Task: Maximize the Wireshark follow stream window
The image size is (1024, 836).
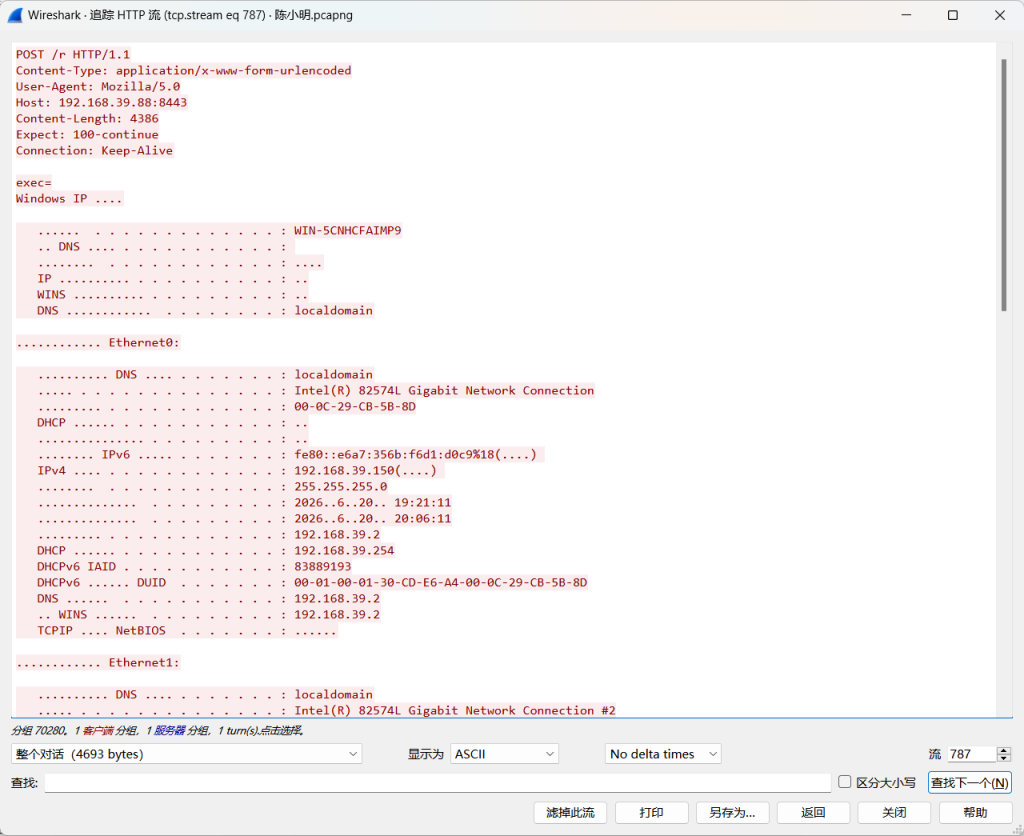Action: coord(953,15)
